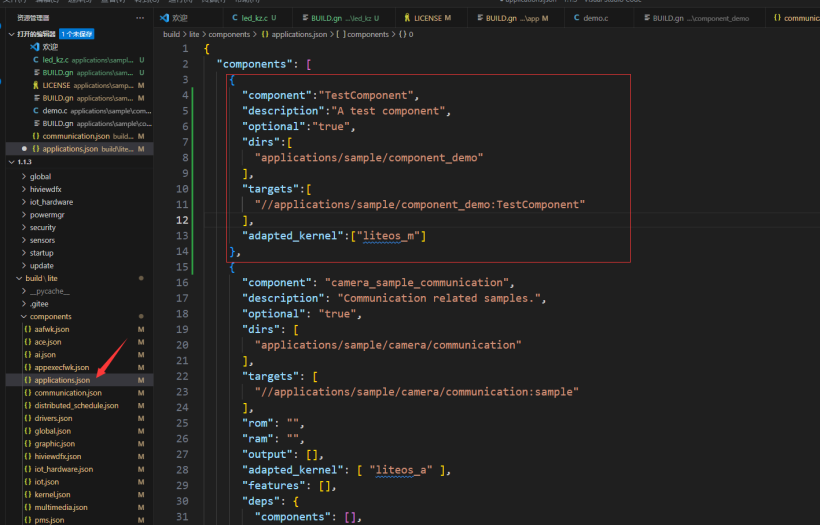Open led_kz.c from the open editors list
Viewport: 820px width, 525px height.
tap(79, 60)
